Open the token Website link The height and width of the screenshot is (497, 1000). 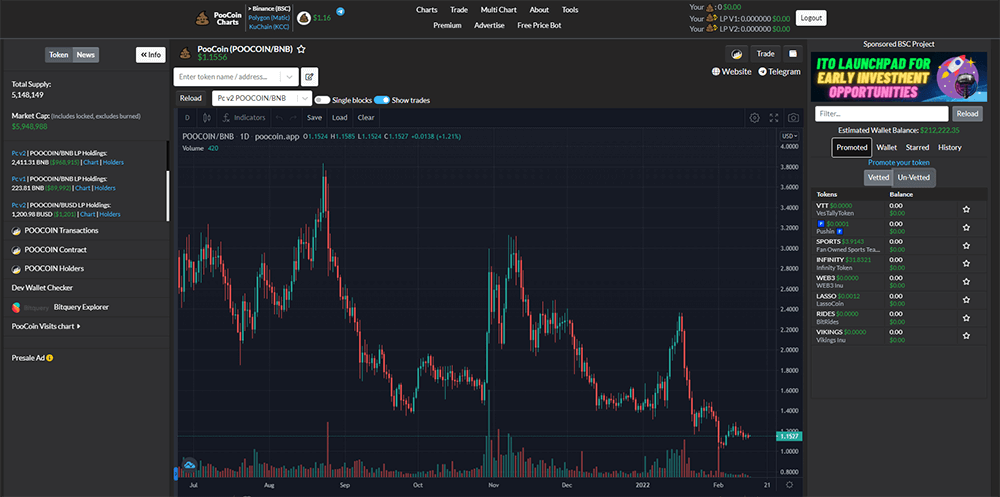click(x=732, y=72)
